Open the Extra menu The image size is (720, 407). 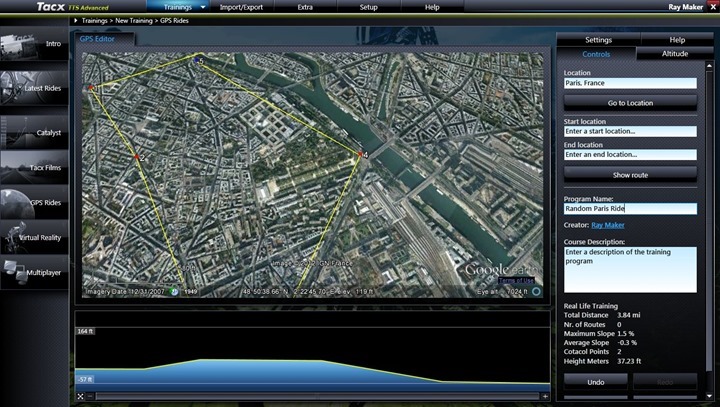pos(305,7)
